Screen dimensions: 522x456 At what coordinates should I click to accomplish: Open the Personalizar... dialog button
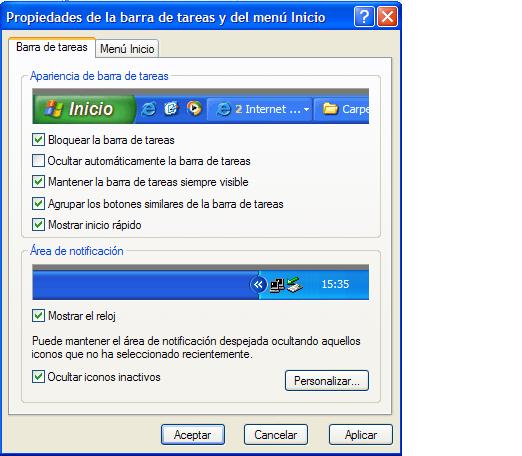(327, 380)
